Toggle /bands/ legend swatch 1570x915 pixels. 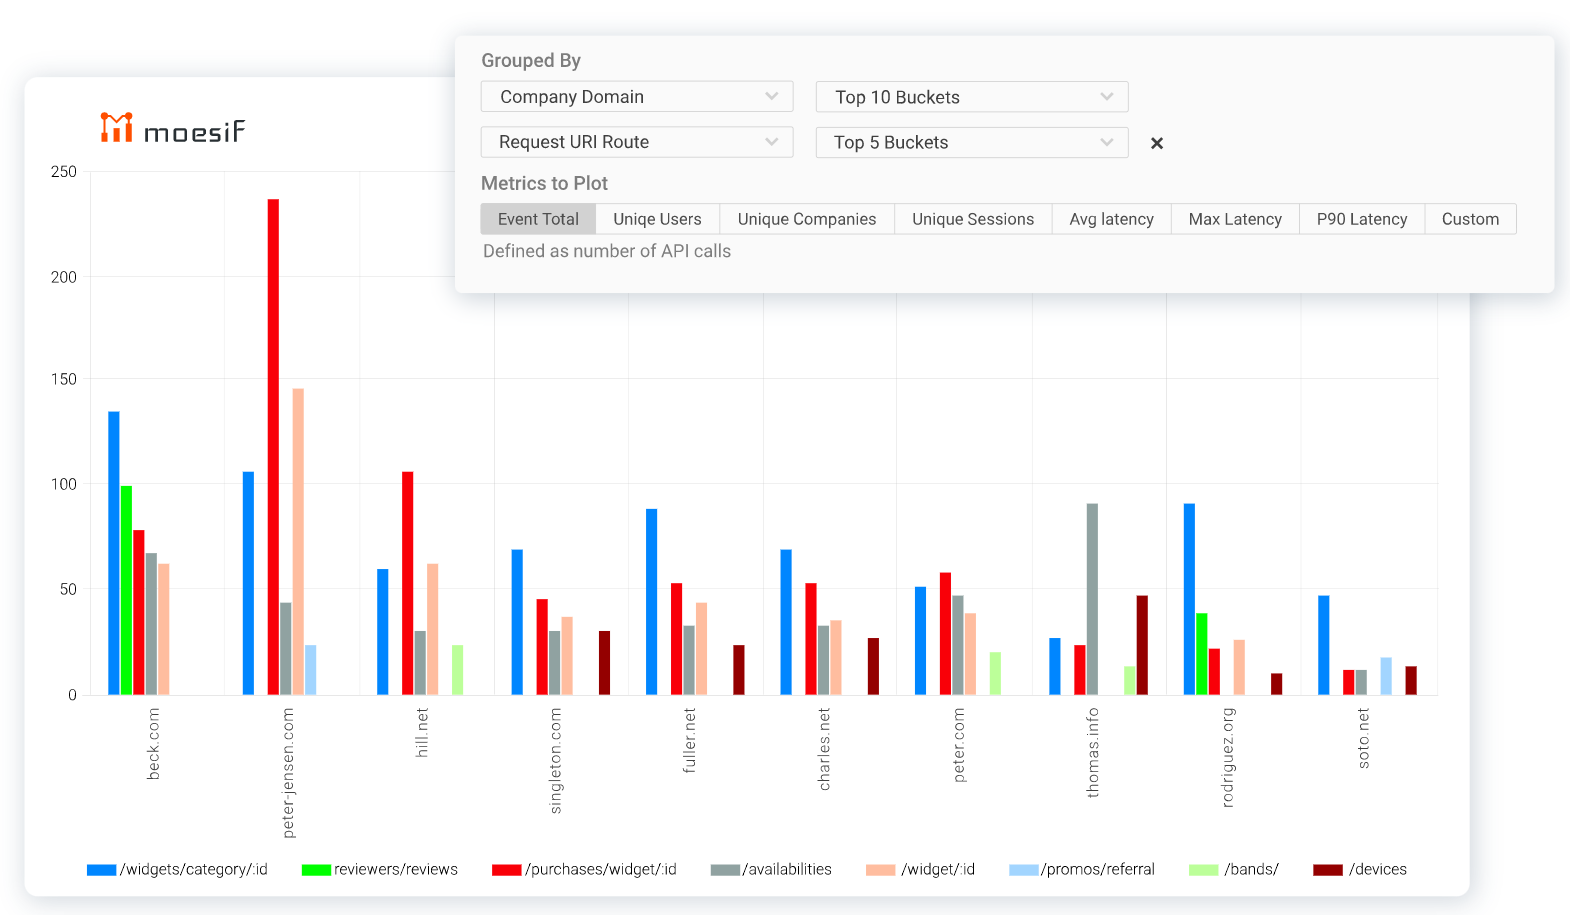pyautogui.click(x=1204, y=870)
